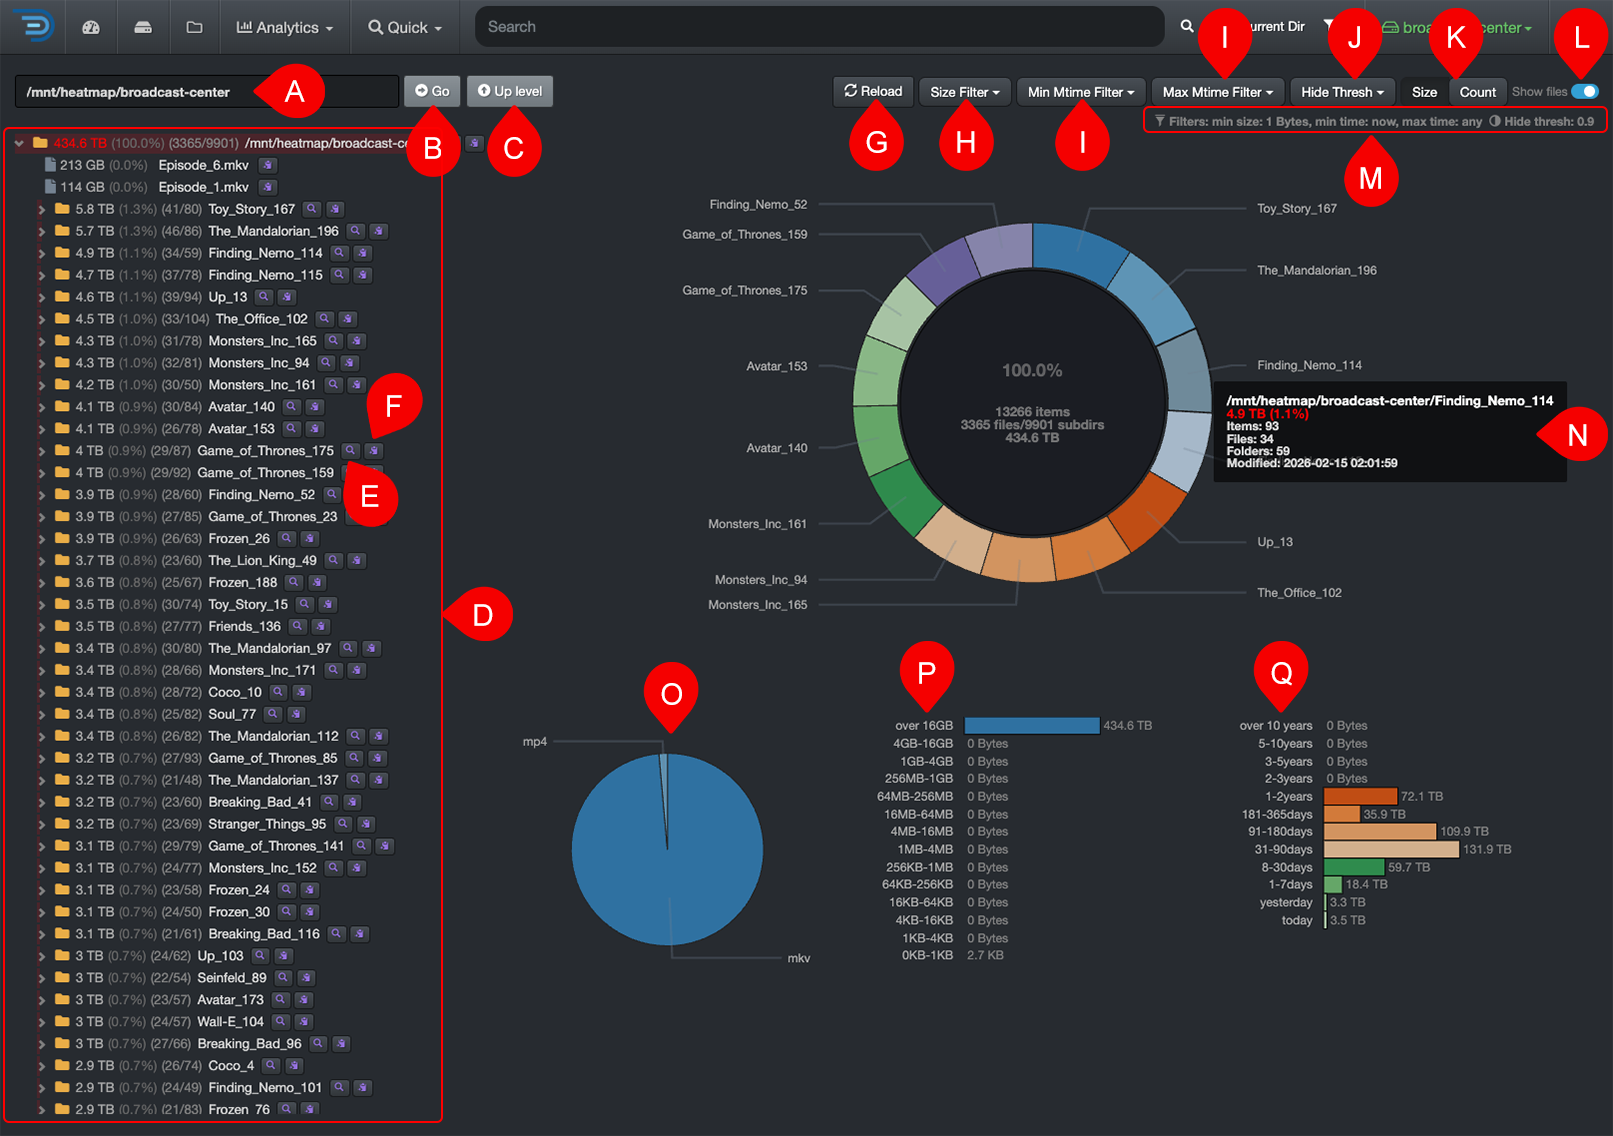Open the dashboard gauge icon
The width and height of the screenshot is (1613, 1136).
pyautogui.click(x=91, y=27)
